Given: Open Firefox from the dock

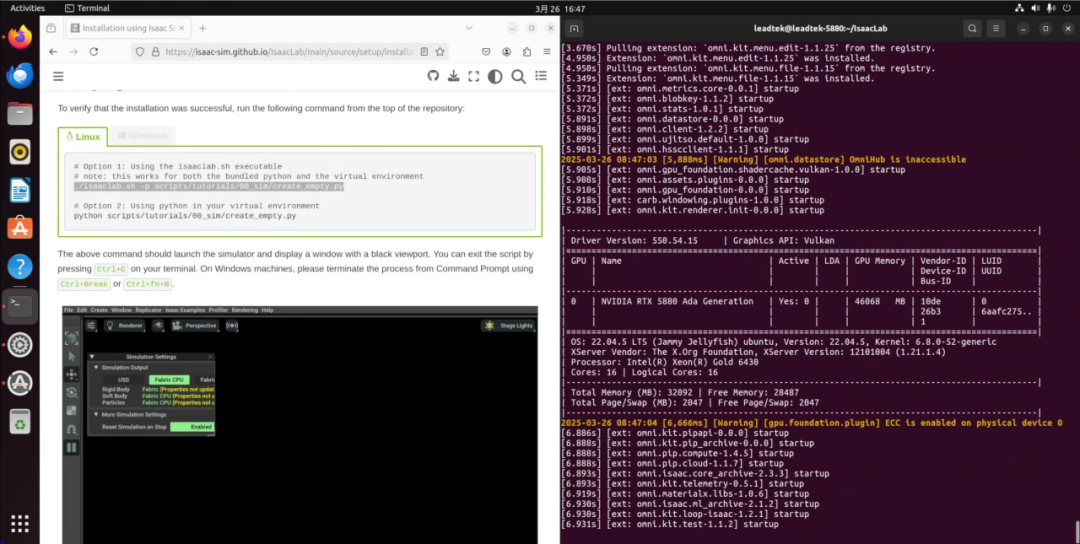Looking at the screenshot, I should coord(20,36).
